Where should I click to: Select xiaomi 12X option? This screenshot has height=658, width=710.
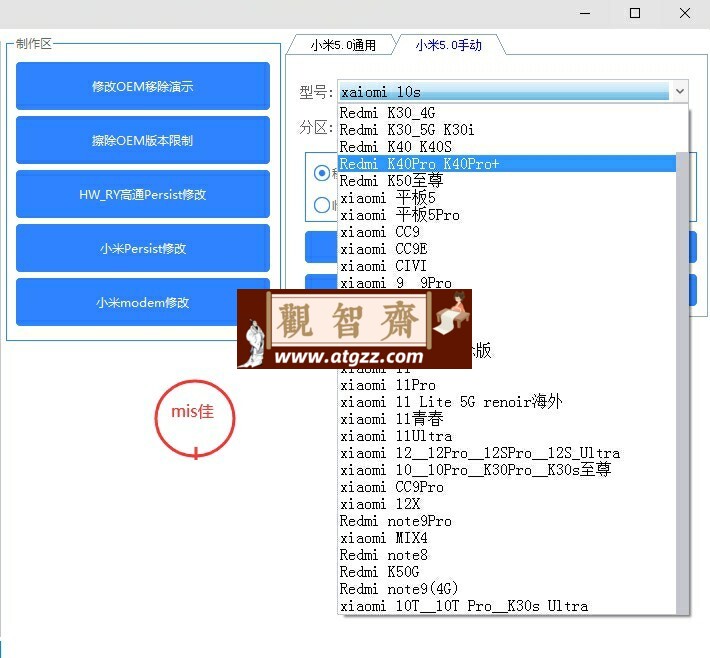click(x=507, y=504)
